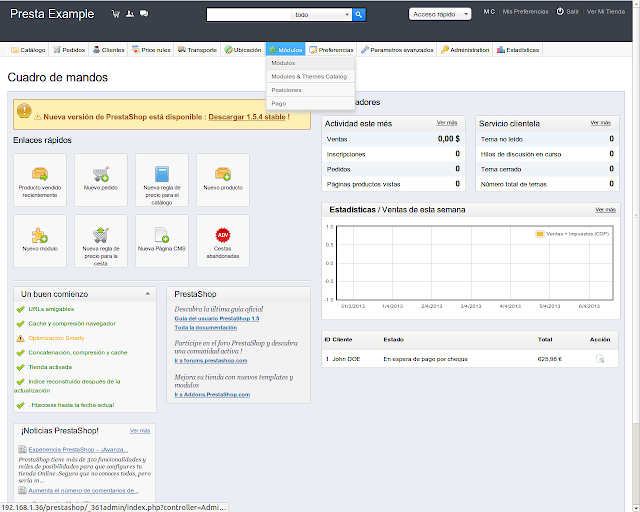The width and height of the screenshot is (640, 512).
Task: Click Ver más in Noticias PrestaShop
Action: coord(140,430)
